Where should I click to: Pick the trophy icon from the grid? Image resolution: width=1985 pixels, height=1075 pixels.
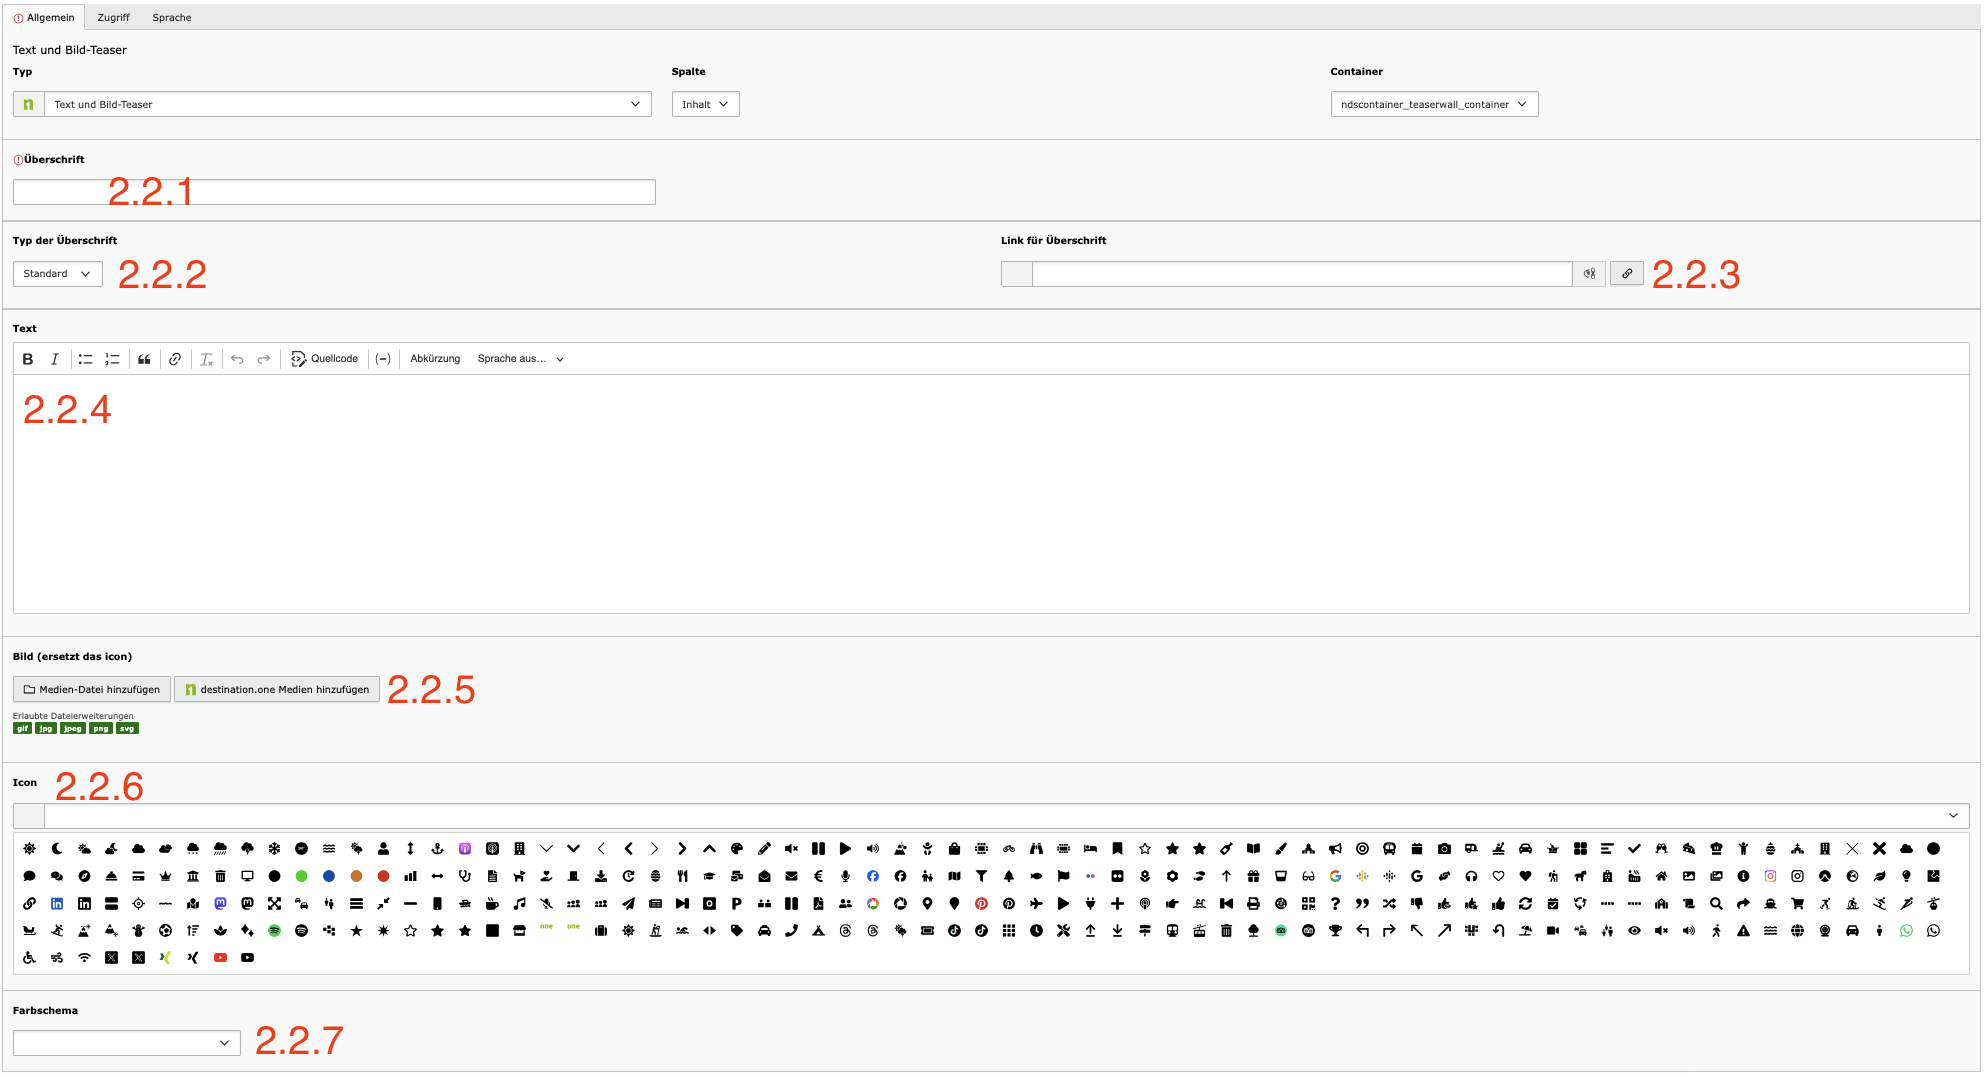(x=1335, y=931)
